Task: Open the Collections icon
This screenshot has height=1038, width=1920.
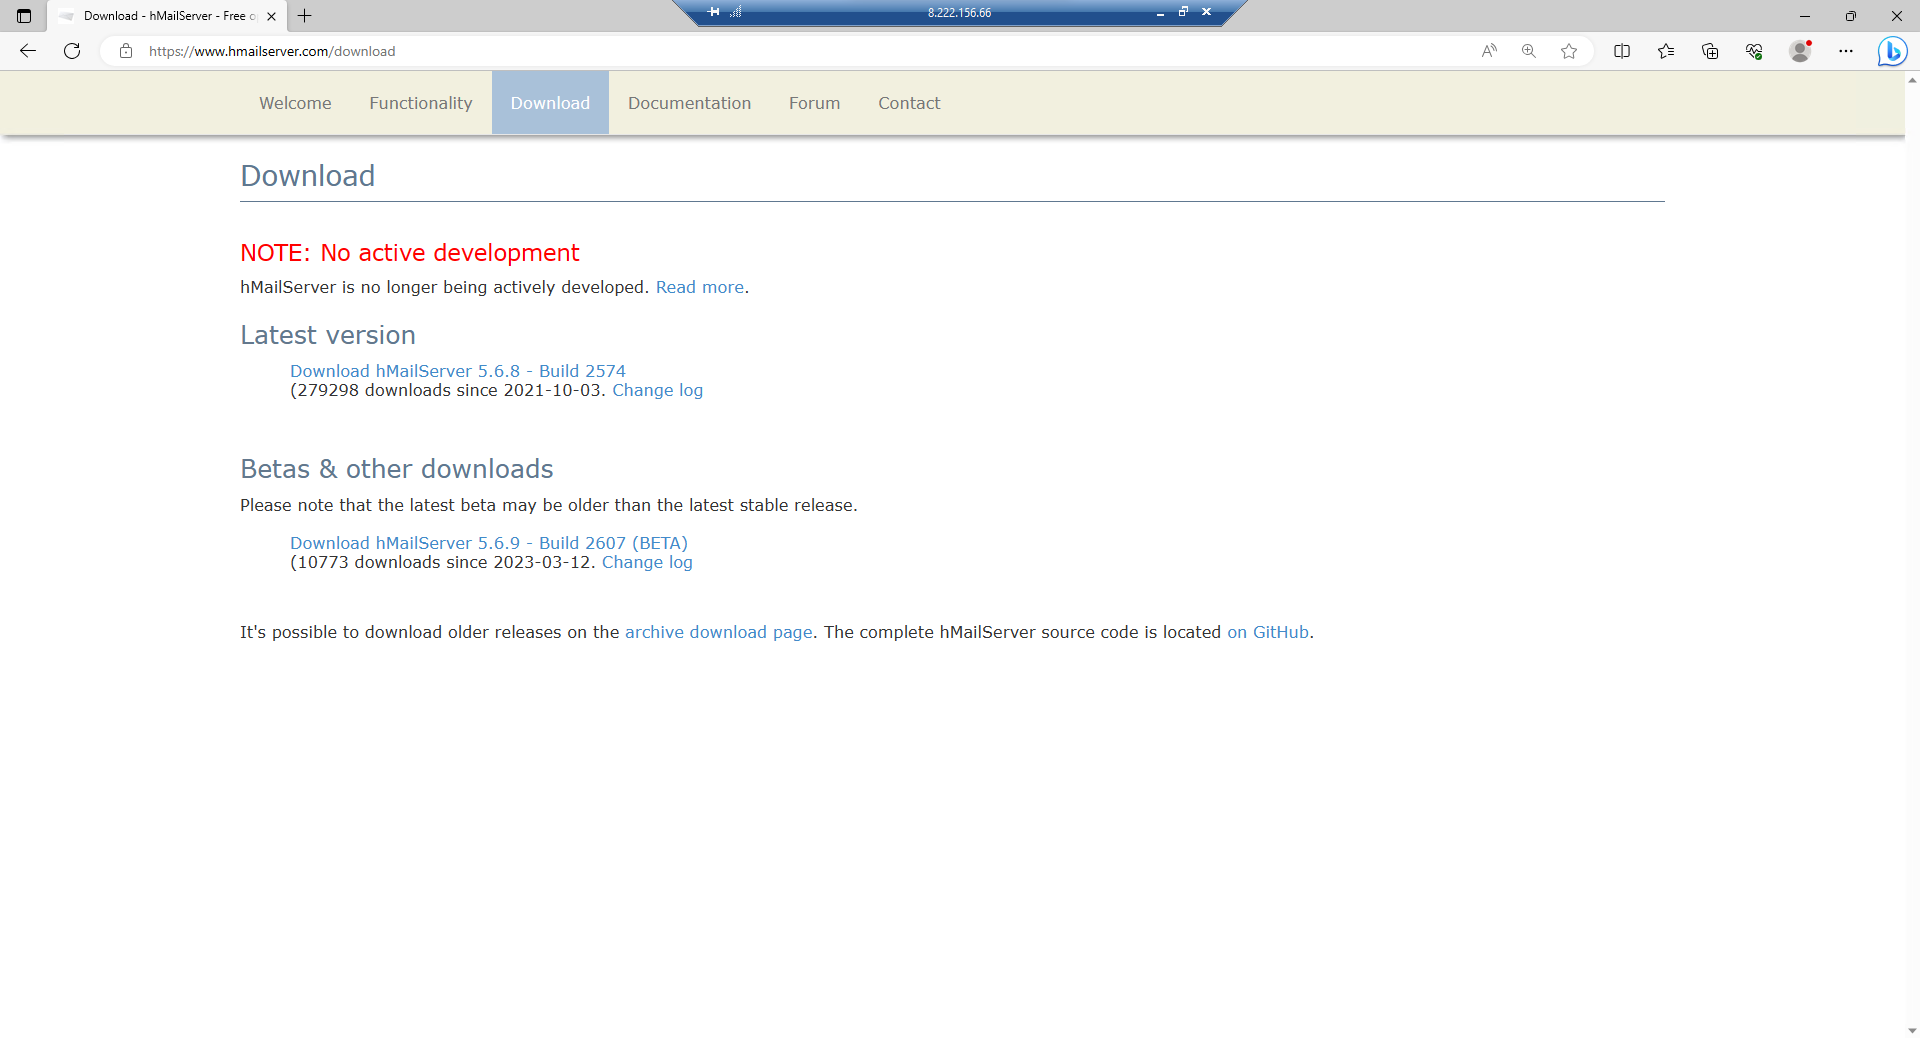Action: click(1710, 51)
